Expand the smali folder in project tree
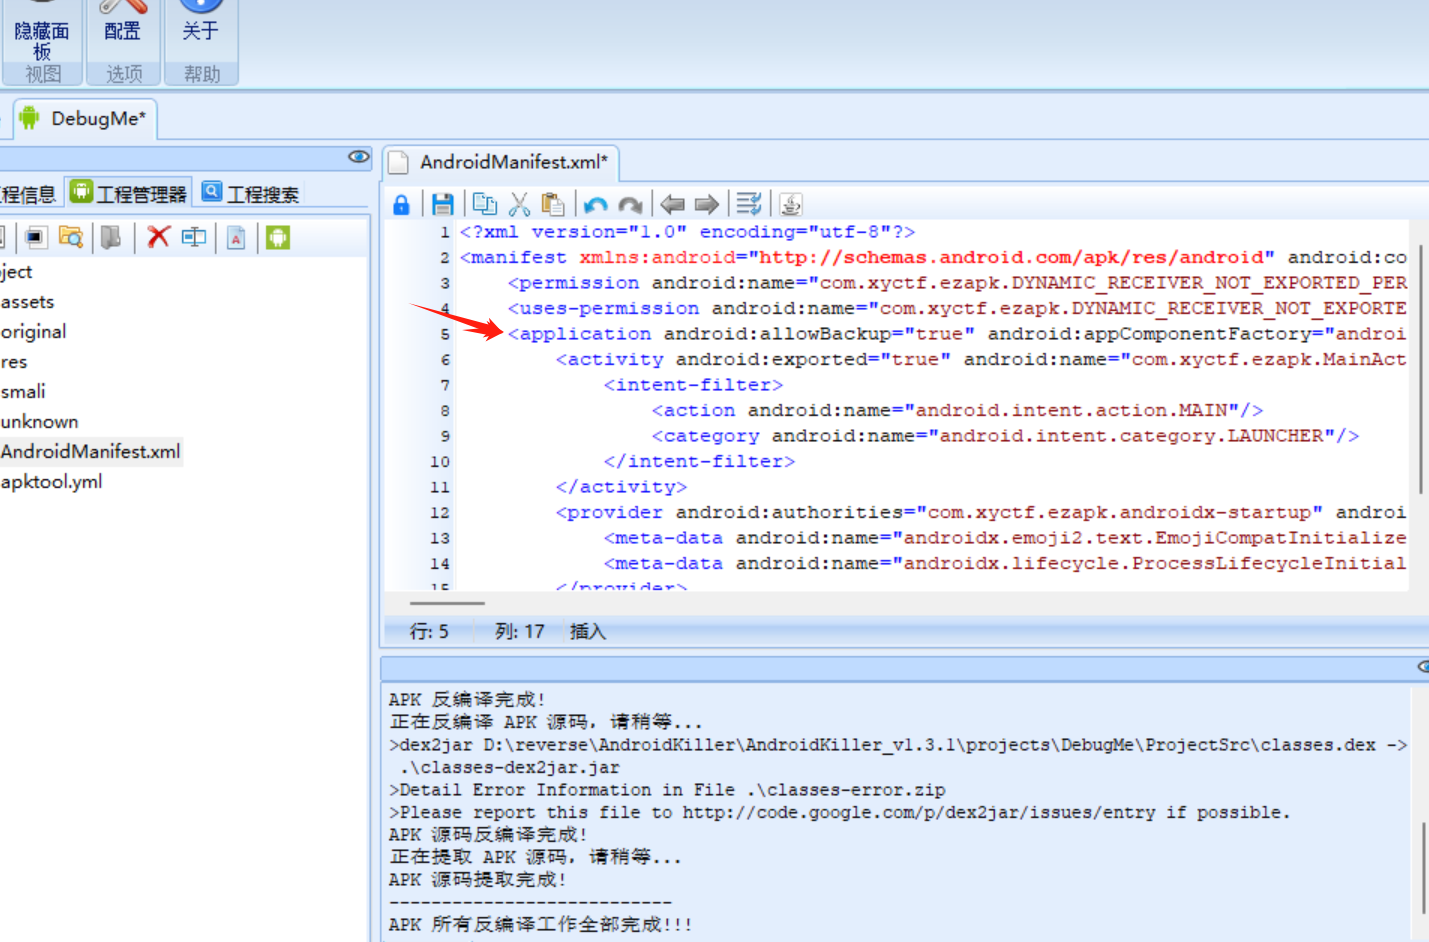 tap(24, 392)
